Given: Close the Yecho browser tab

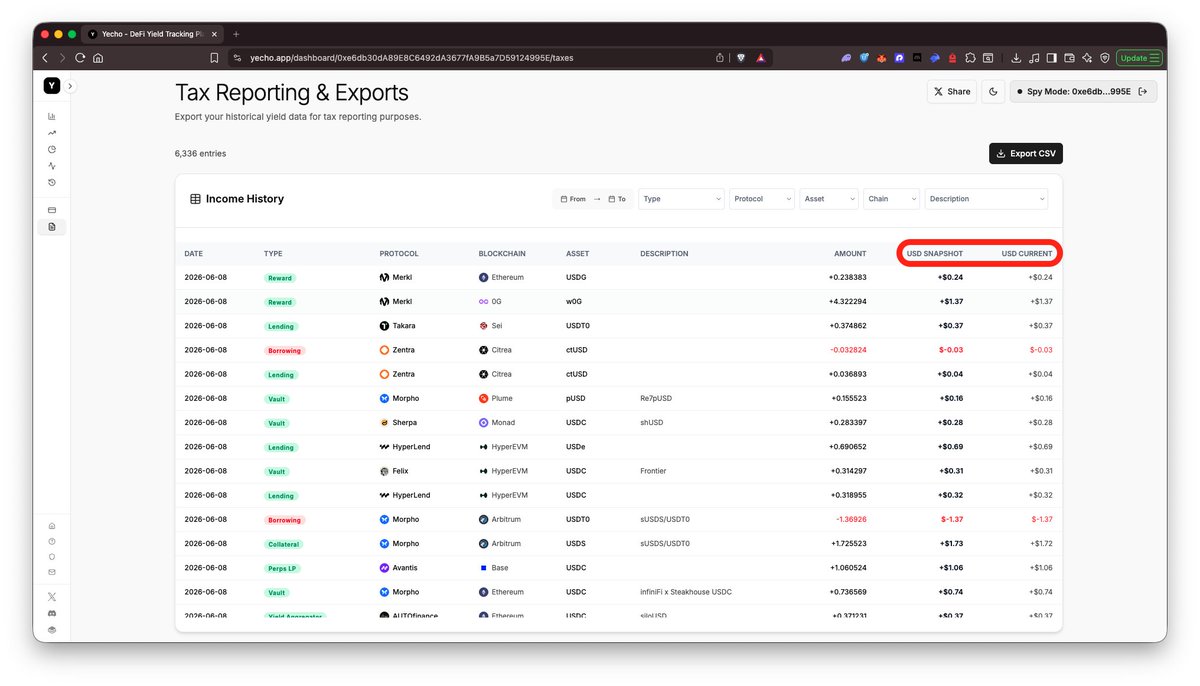Looking at the screenshot, I should [214, 33].
